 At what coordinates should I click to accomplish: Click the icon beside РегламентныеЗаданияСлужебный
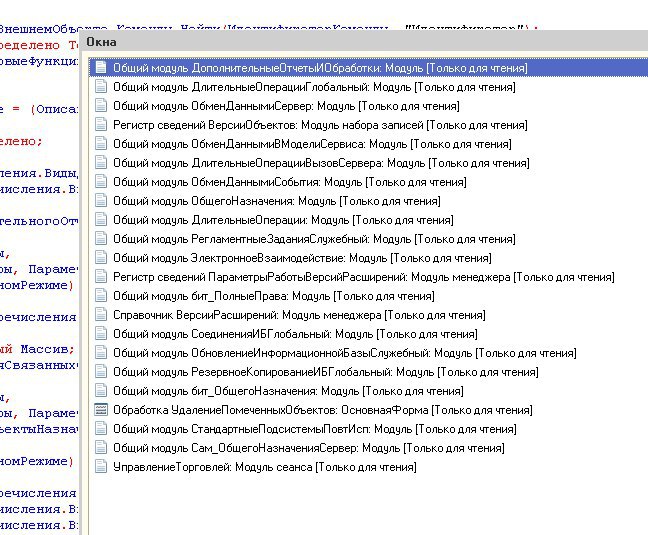[101, 239]
